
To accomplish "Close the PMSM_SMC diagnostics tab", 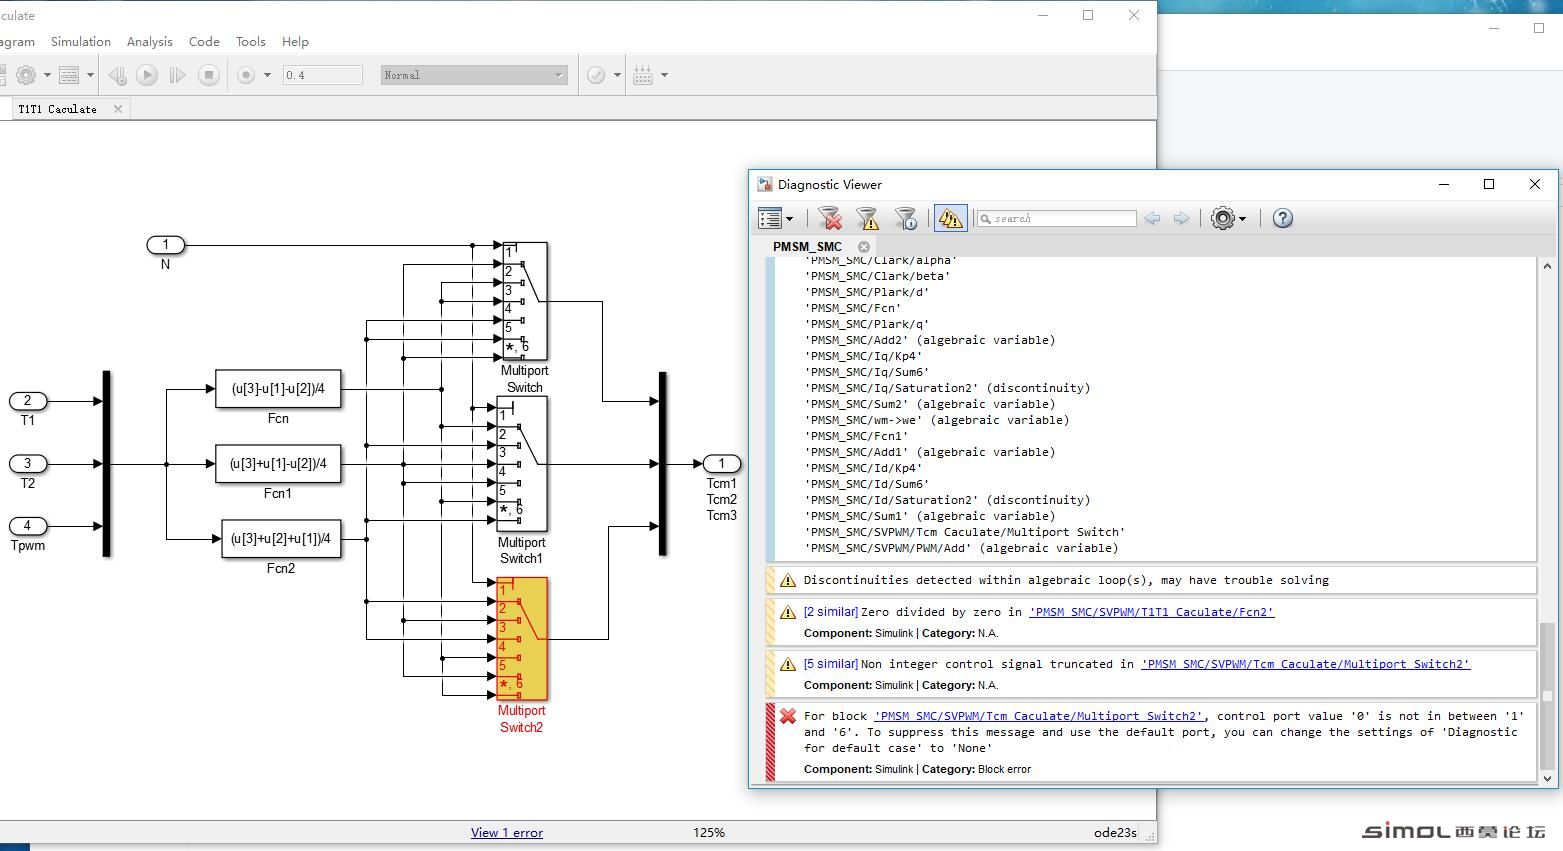I will 864,246.
